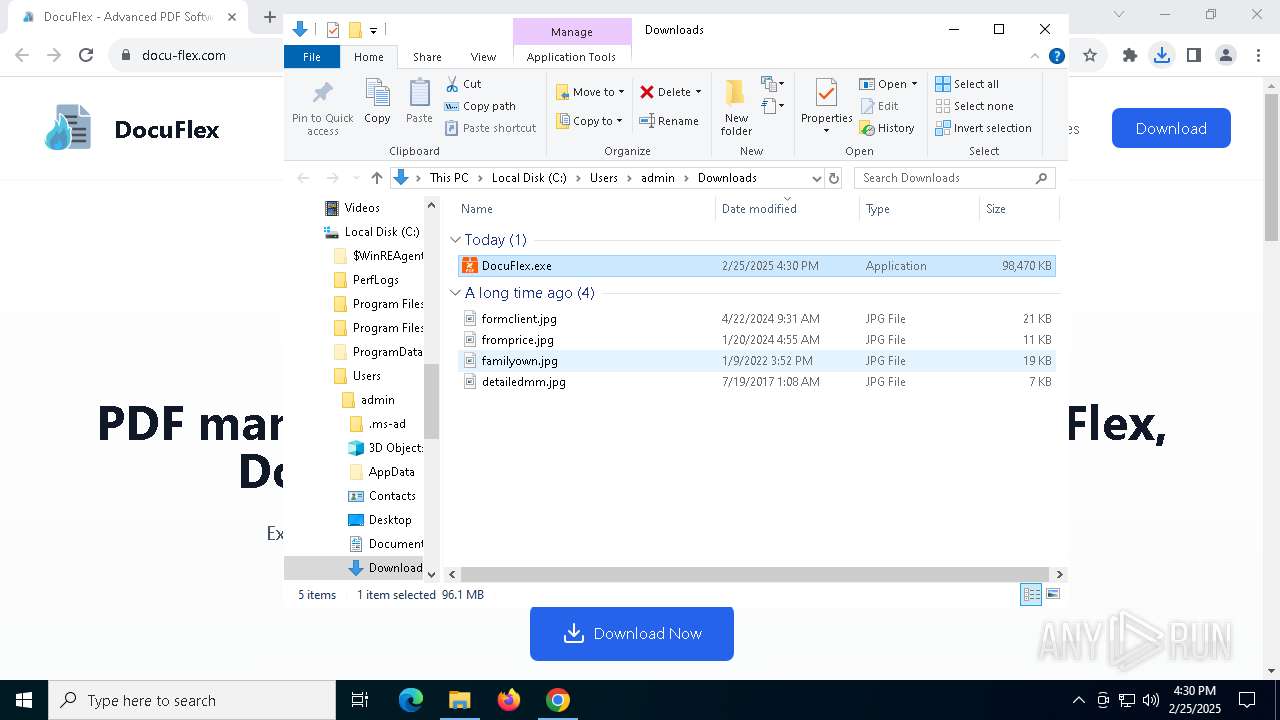Screen dimensions: 1280x720
Task: Click Paste shortcut in ribbon
Action: pyautogui.click(x=490, y=128)
